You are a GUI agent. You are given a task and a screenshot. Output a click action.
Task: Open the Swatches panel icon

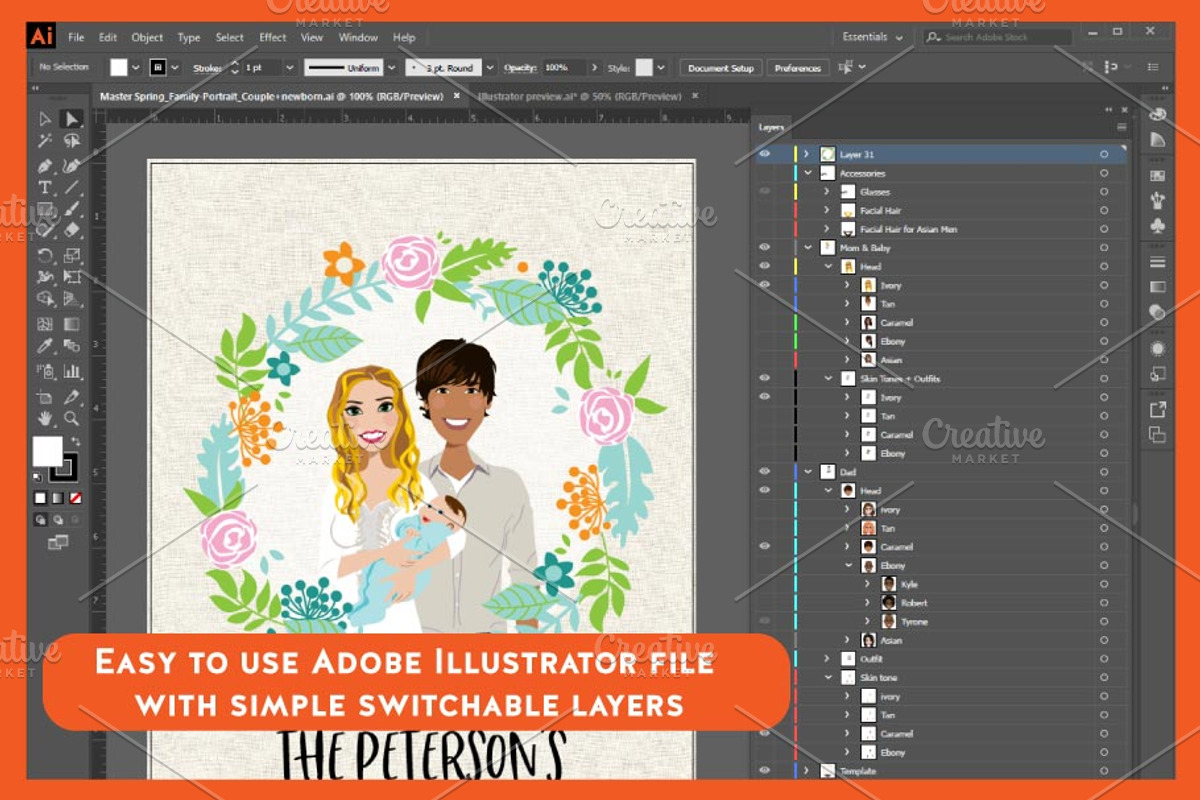(1157, 176)
